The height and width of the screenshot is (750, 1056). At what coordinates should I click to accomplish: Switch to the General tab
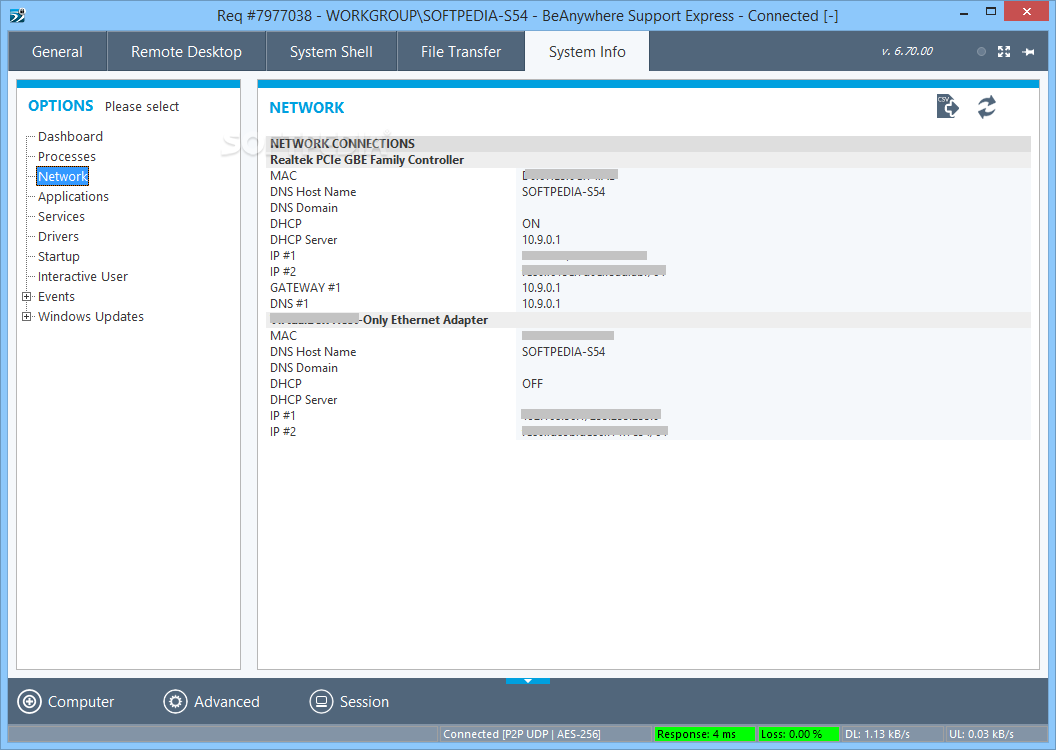tap(57, 52)
